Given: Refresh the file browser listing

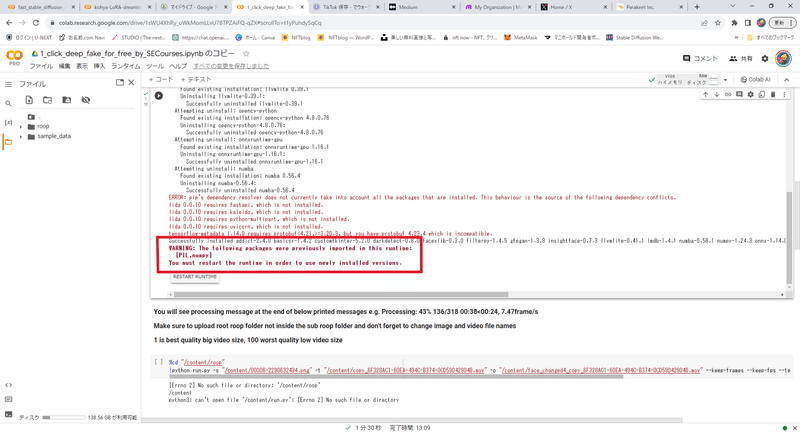Looking at the screenshot, I should coord(47,100).
